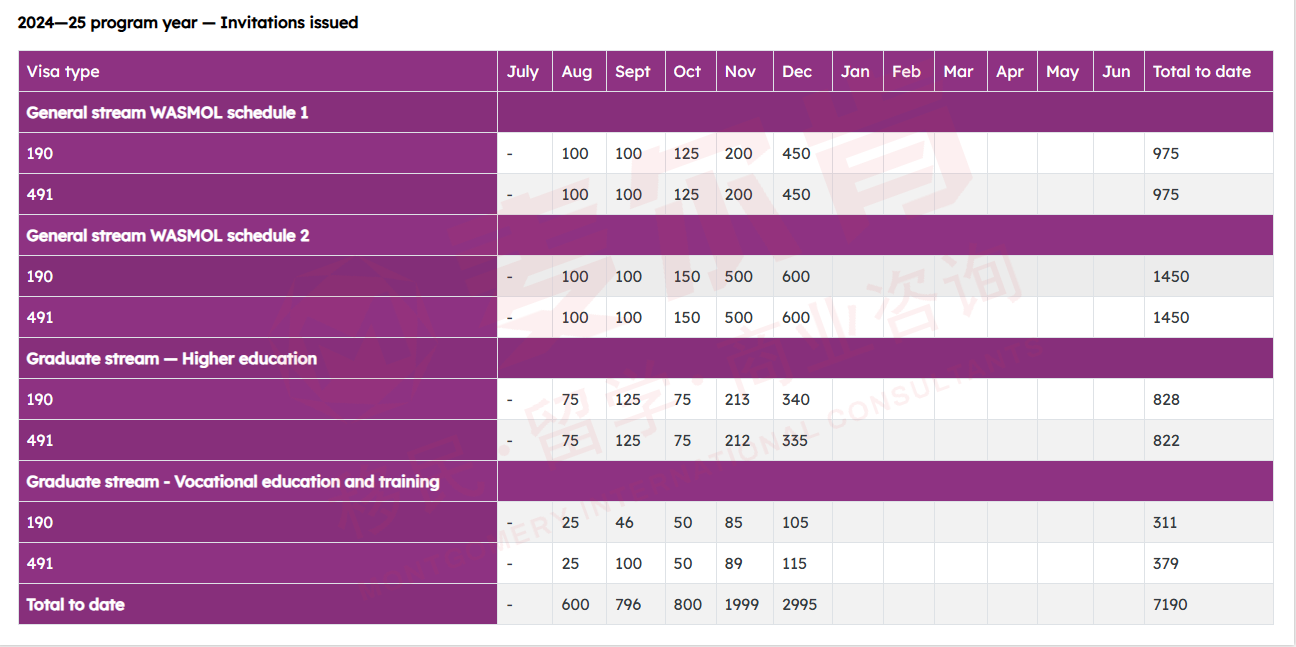Image resolution: width=1296 pixels, height=647 pixels.
Task: Click the total value 822
Action: point(1166,441)
